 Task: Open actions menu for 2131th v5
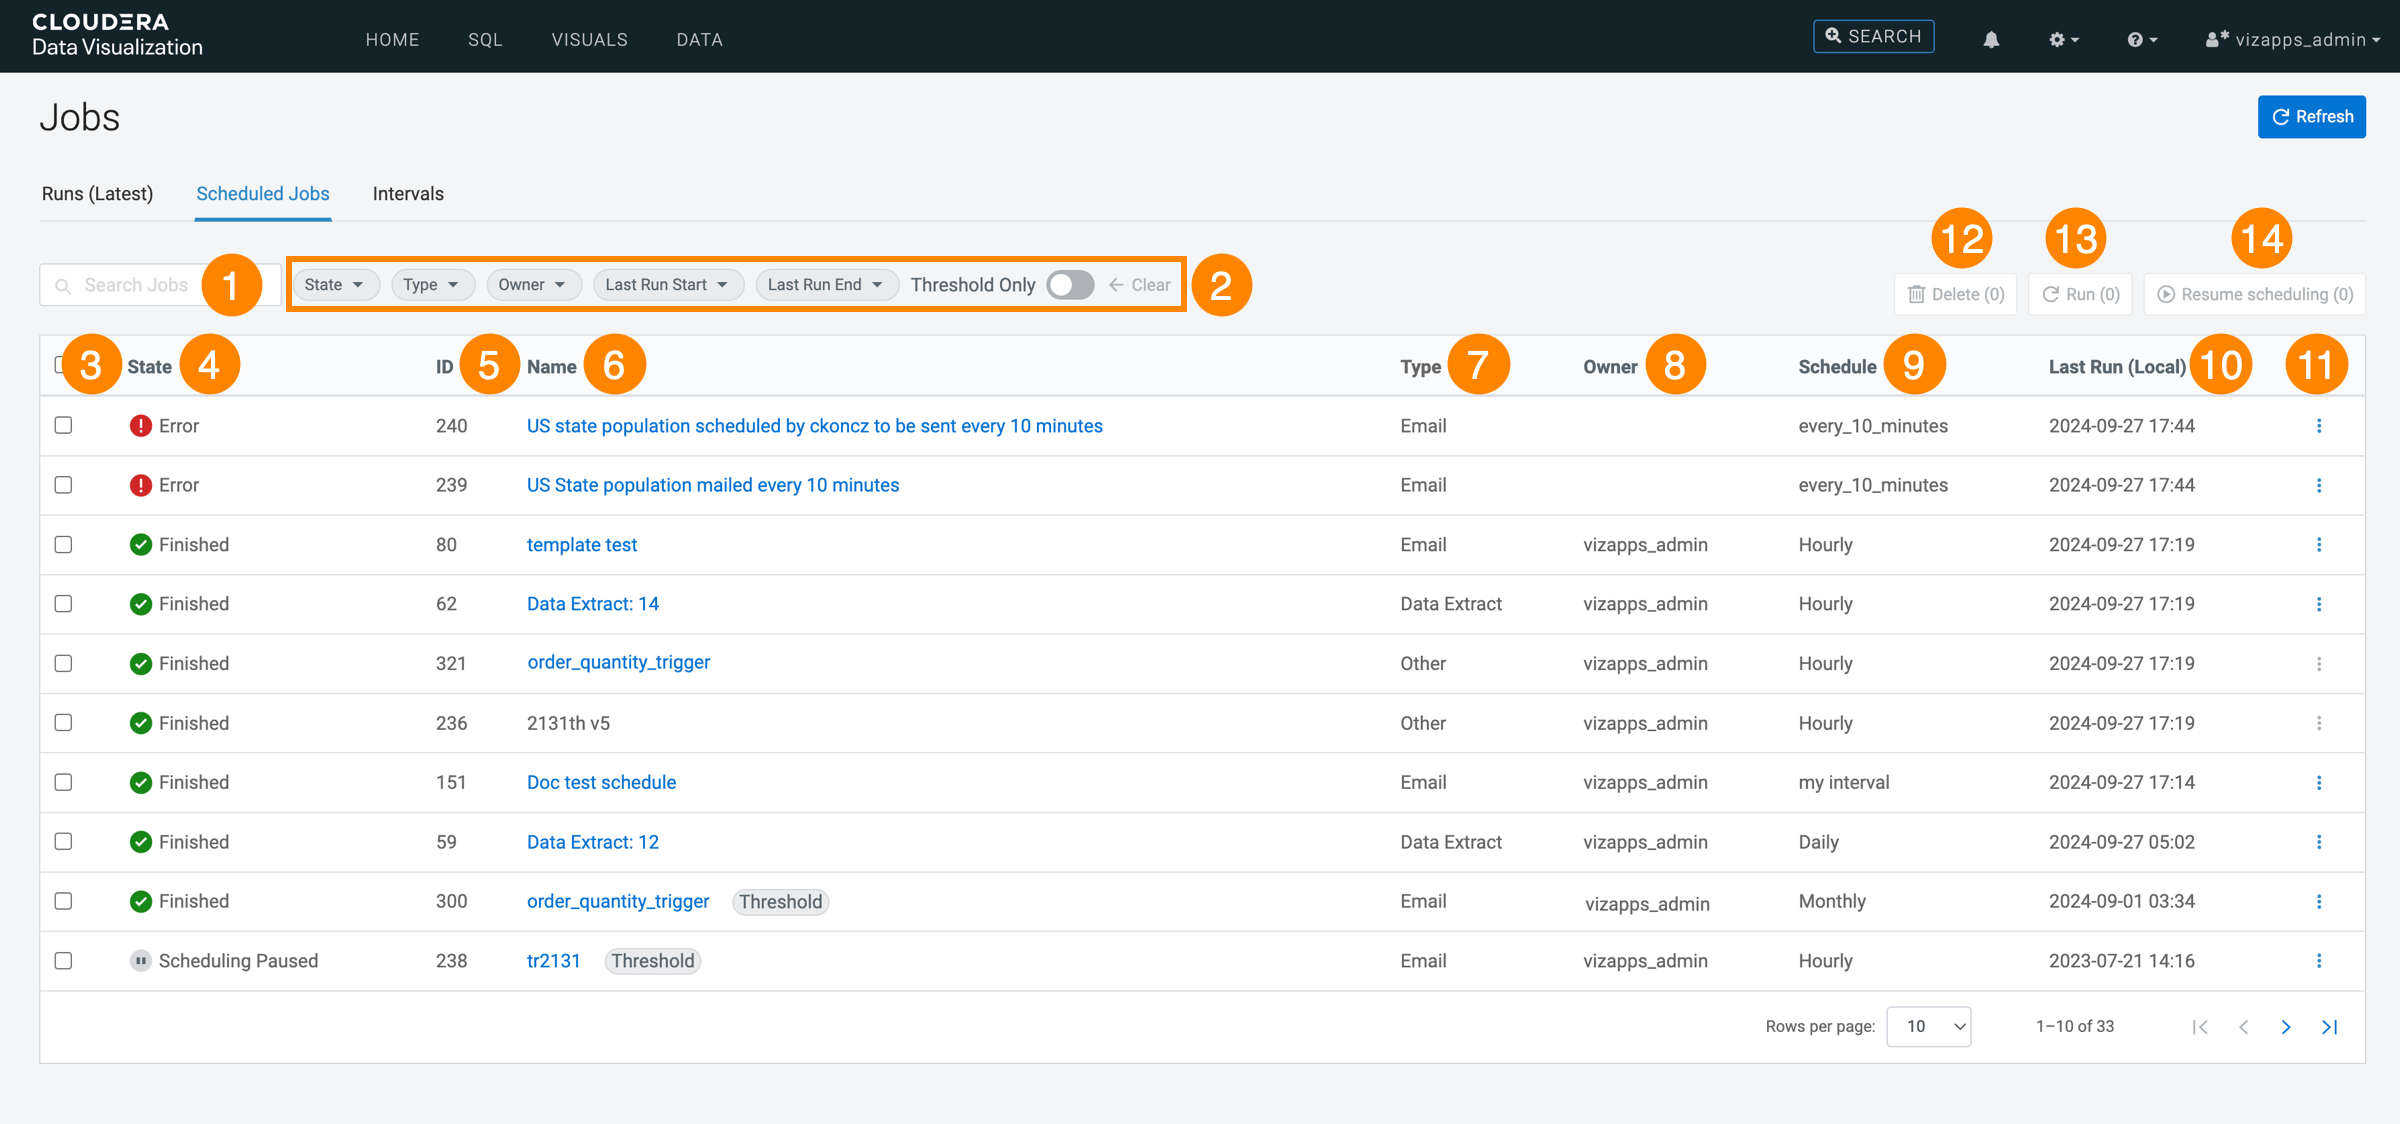click(x=2319, y=723)
